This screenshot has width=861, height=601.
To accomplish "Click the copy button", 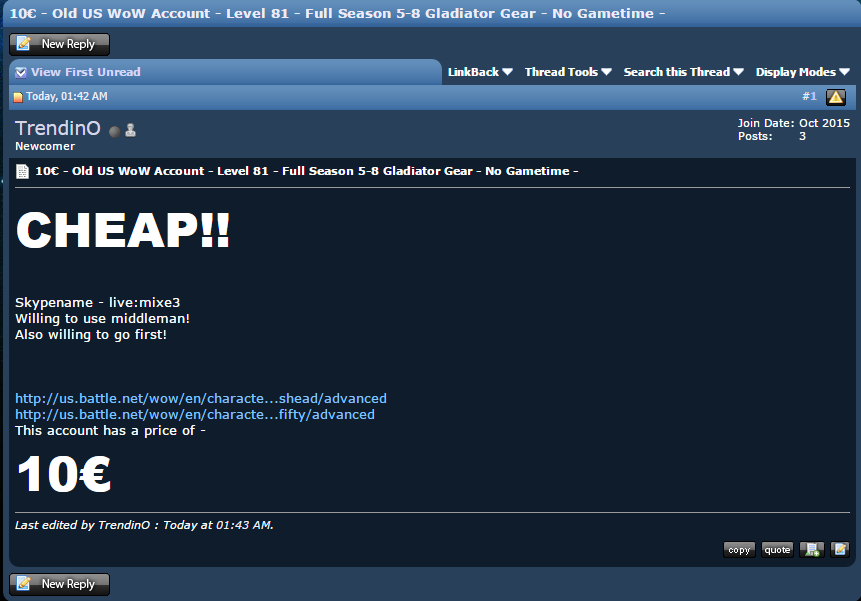I will (739, 549).
